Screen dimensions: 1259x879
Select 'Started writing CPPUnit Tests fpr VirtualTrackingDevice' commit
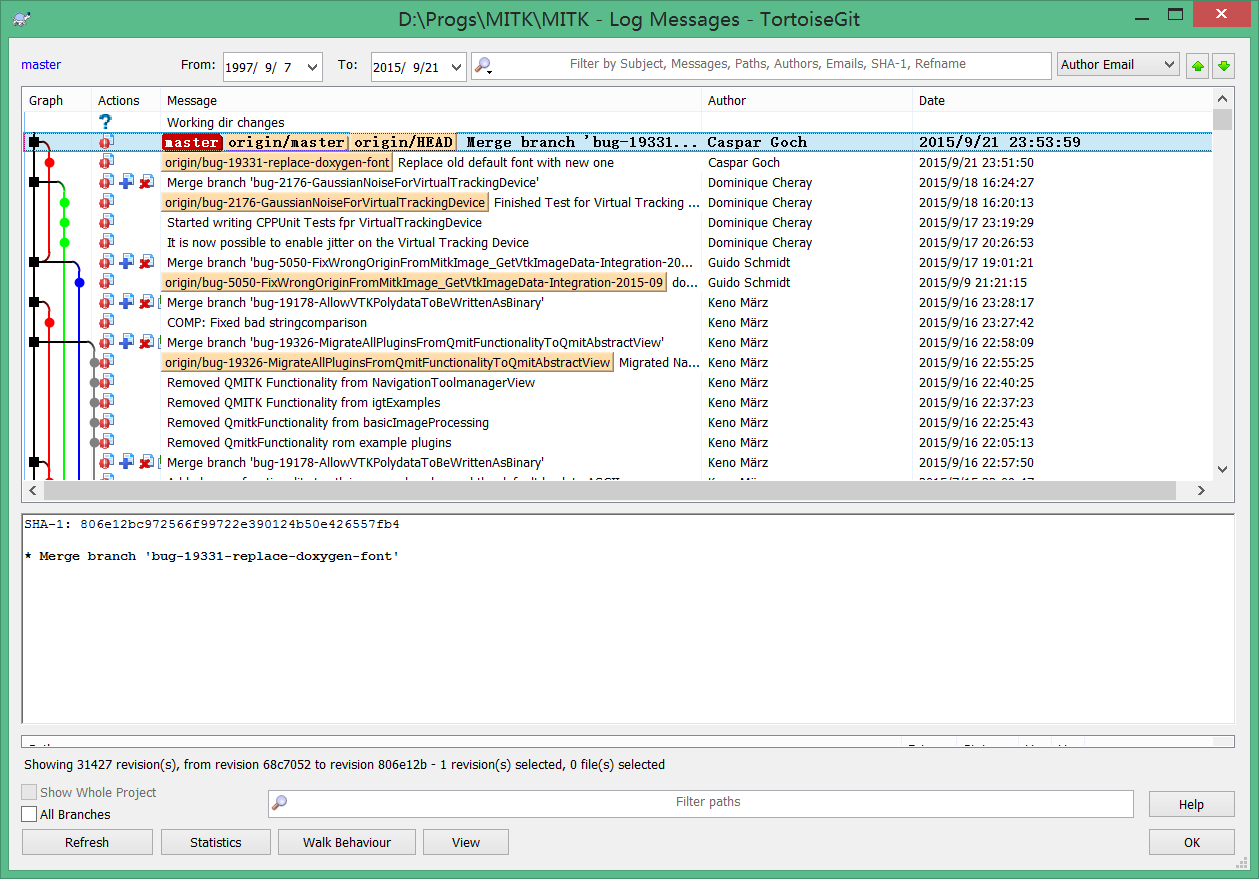pos(617,222)
